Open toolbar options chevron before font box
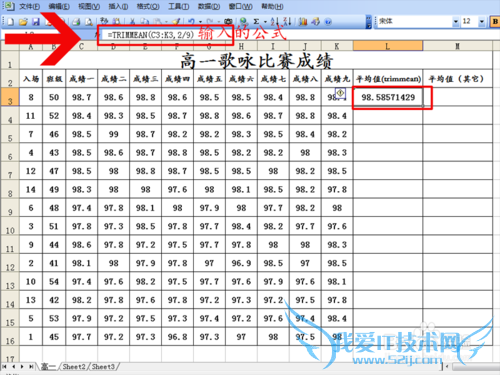The height and width of the screenshot is (375, 500). (369, 22)
